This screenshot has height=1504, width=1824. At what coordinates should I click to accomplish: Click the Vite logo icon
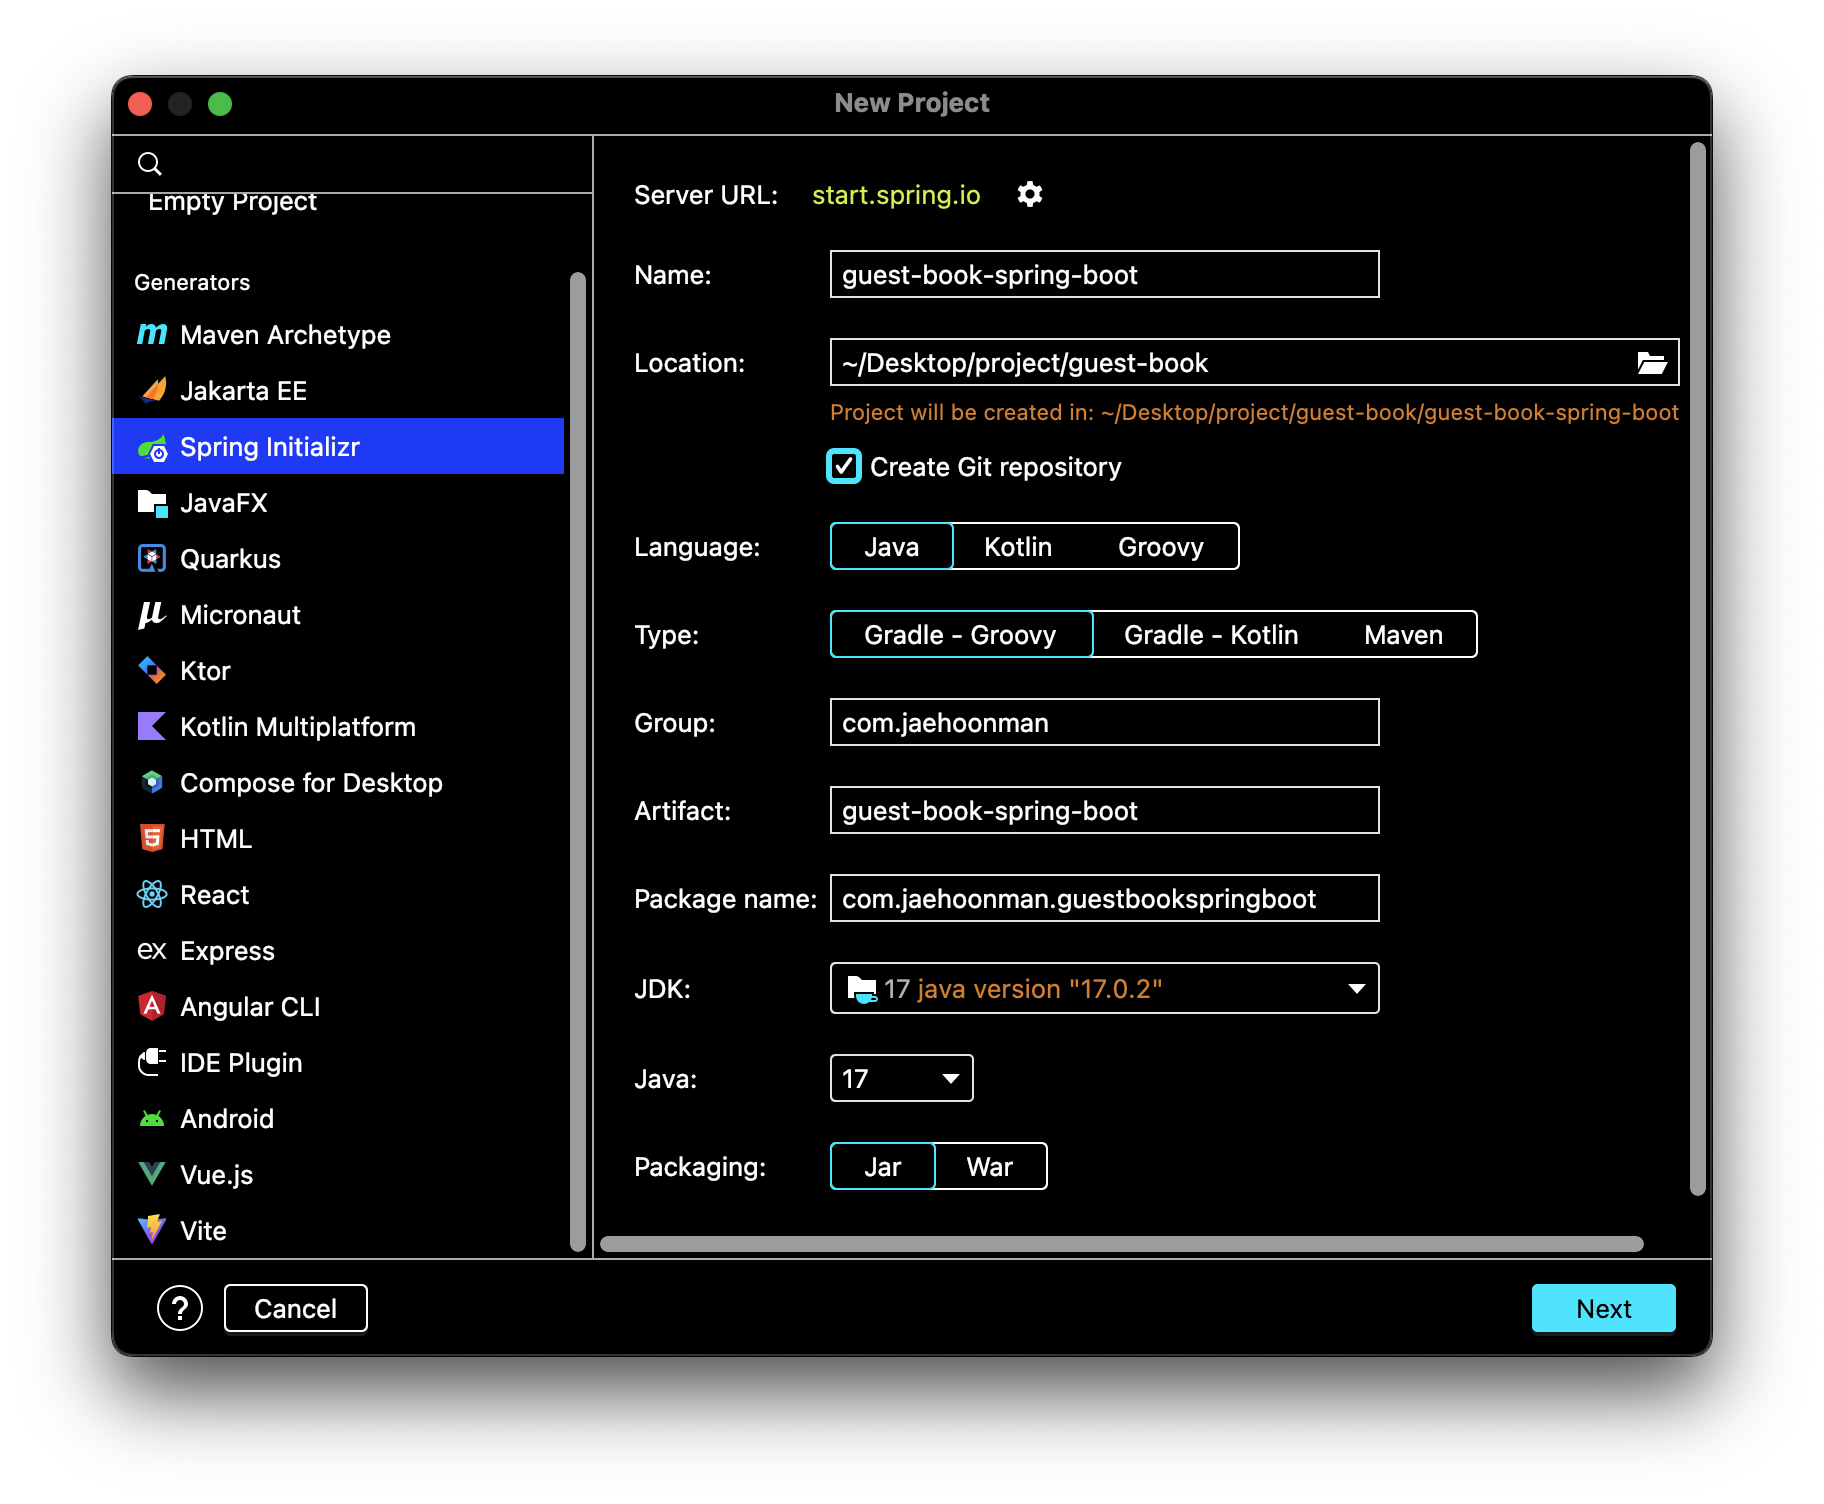pyautogui.click(x=152, y=1230)
